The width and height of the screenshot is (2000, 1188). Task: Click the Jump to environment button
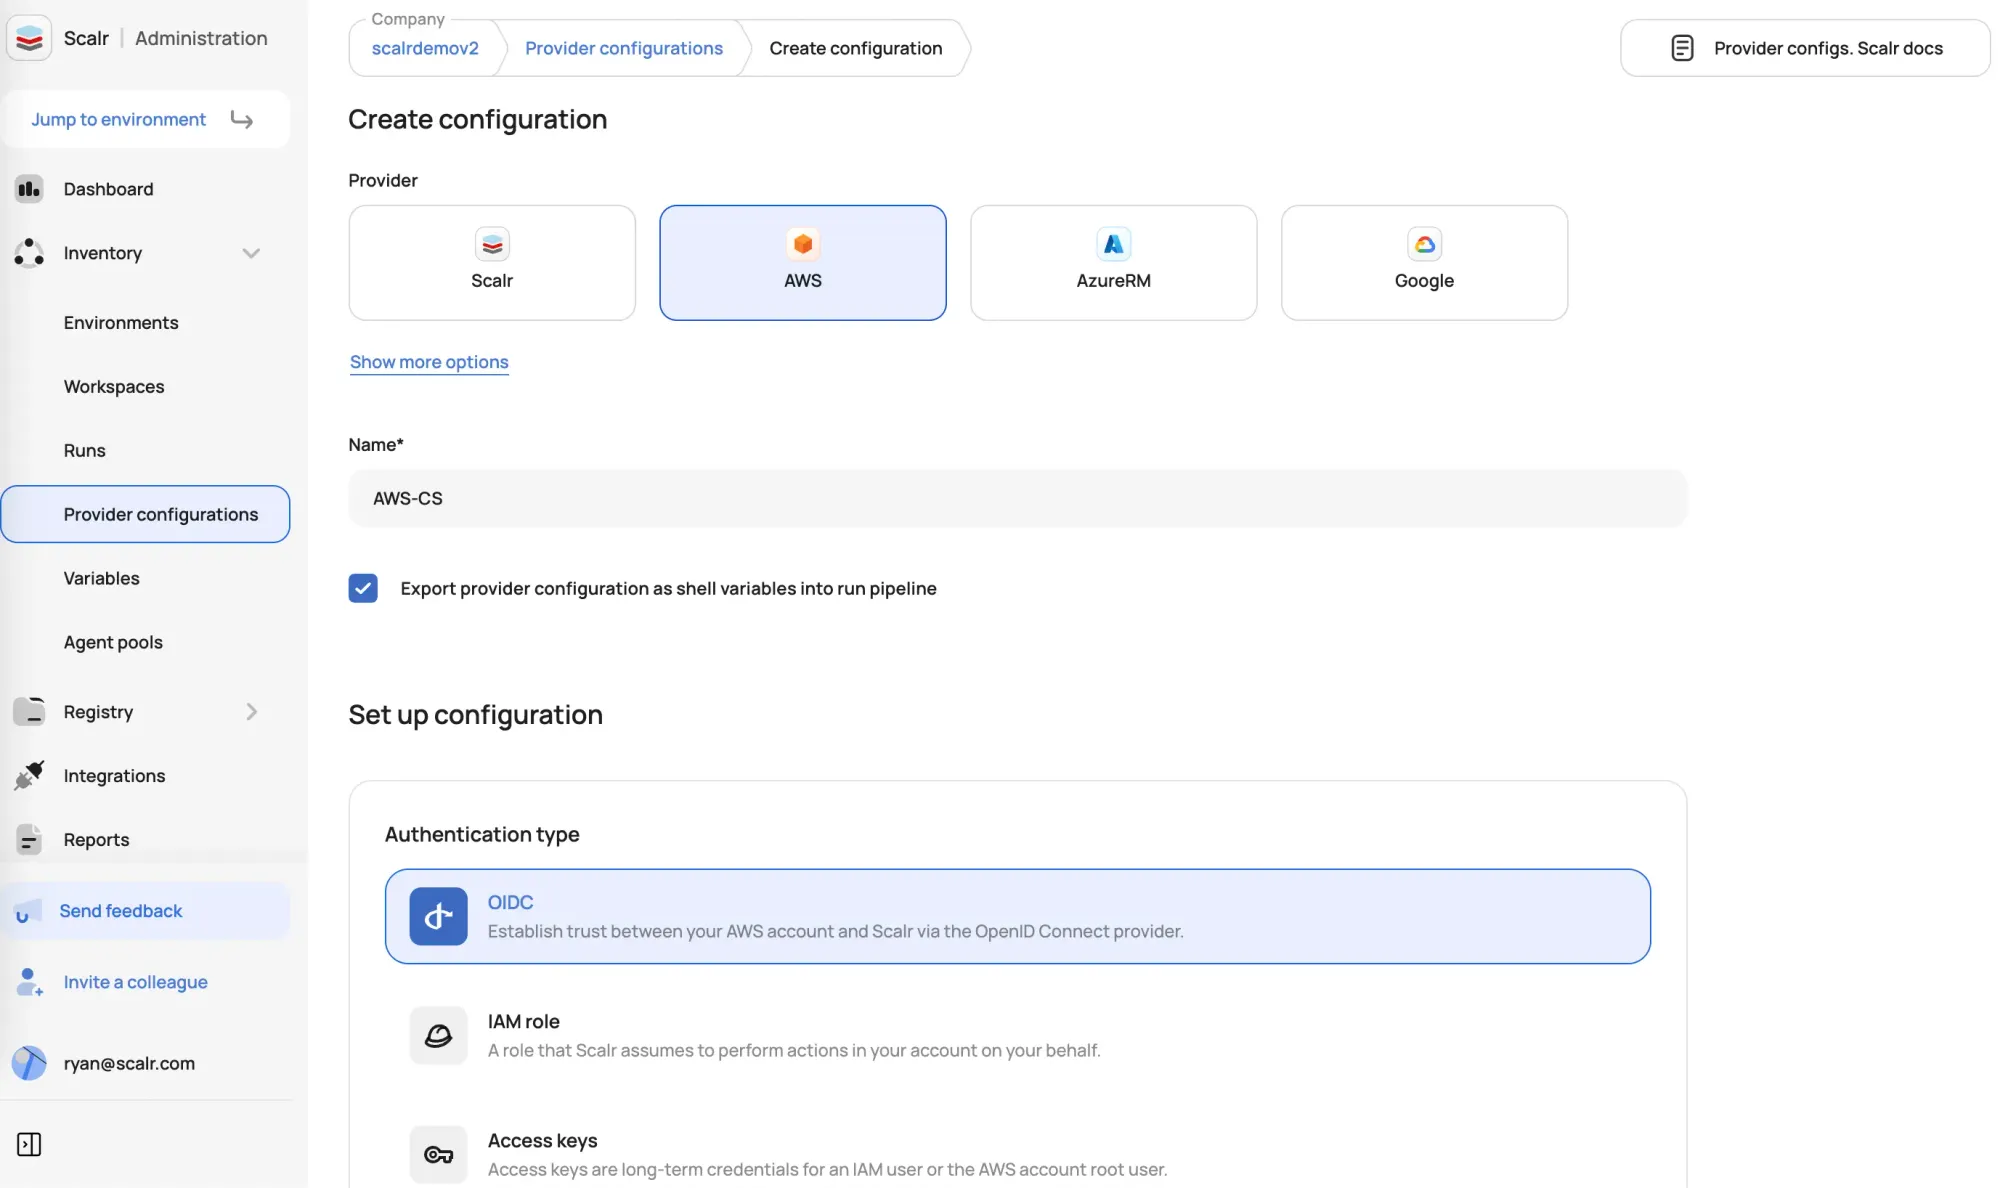click(146, 119)
